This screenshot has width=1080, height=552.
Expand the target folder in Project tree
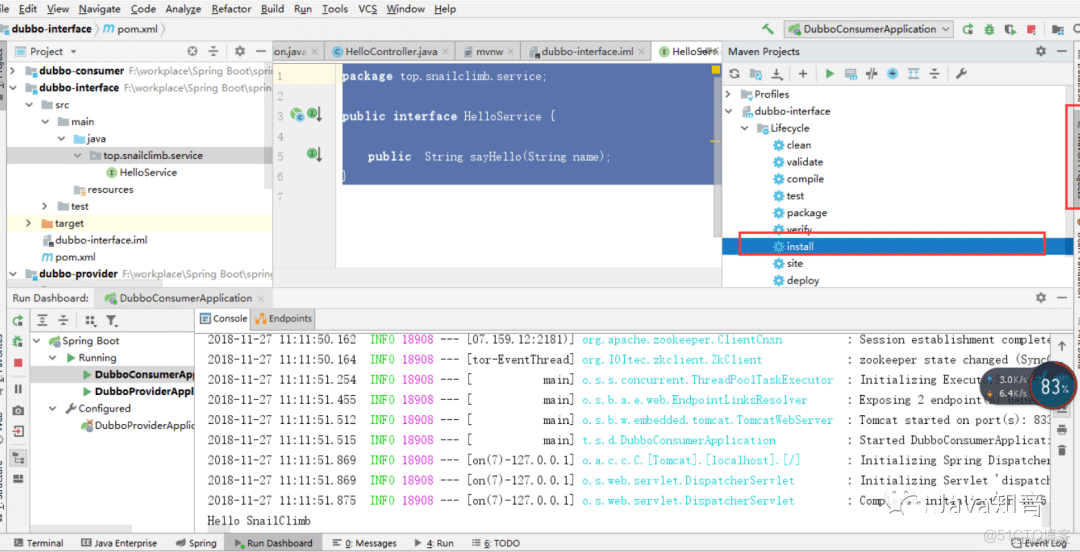tap(28, 223)
